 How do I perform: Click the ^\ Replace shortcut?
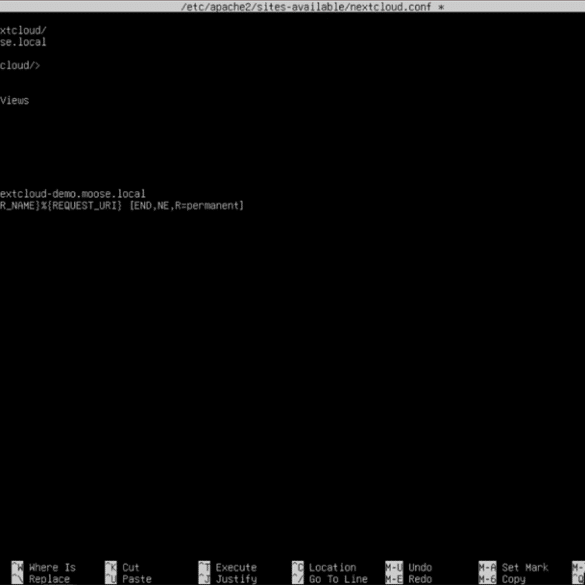coord(41,579)
